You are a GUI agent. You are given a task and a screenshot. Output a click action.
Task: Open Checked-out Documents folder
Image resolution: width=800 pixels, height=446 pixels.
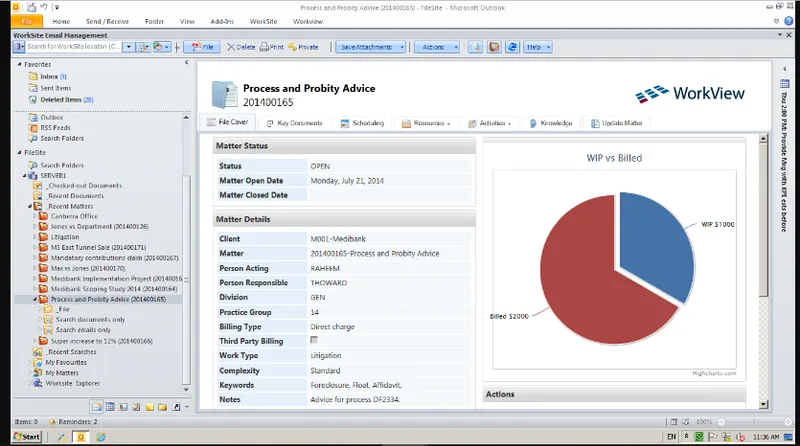point(78,186)
